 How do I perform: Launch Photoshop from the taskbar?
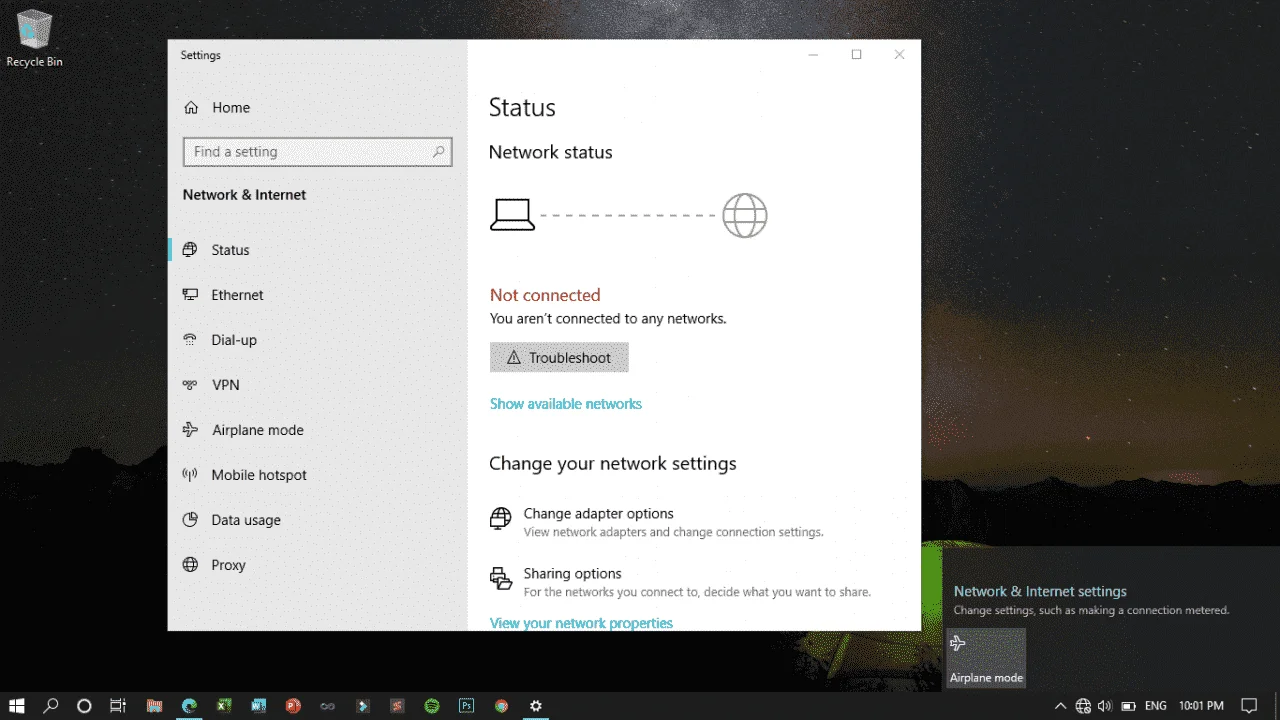tap(466, 705)
